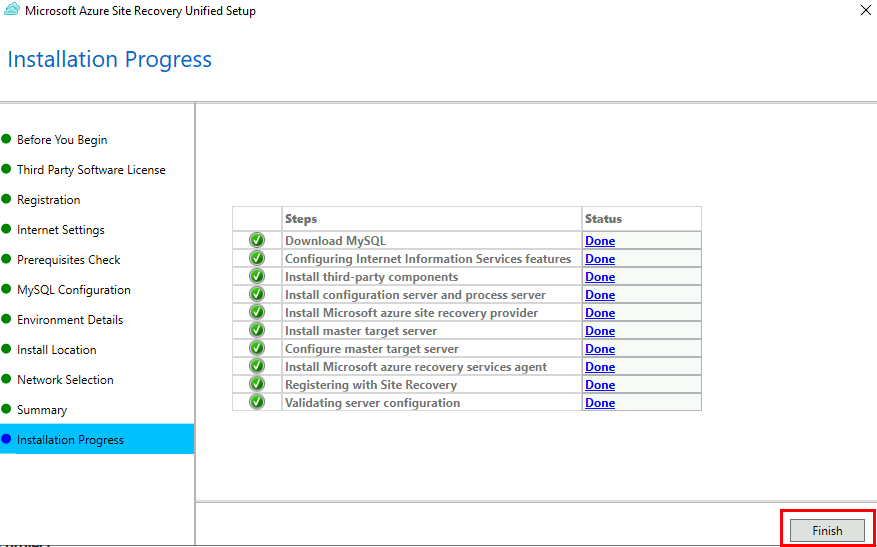Open Done link for azure site recovery provider
This screenshot has width=877, height=547.
[600, 313]
